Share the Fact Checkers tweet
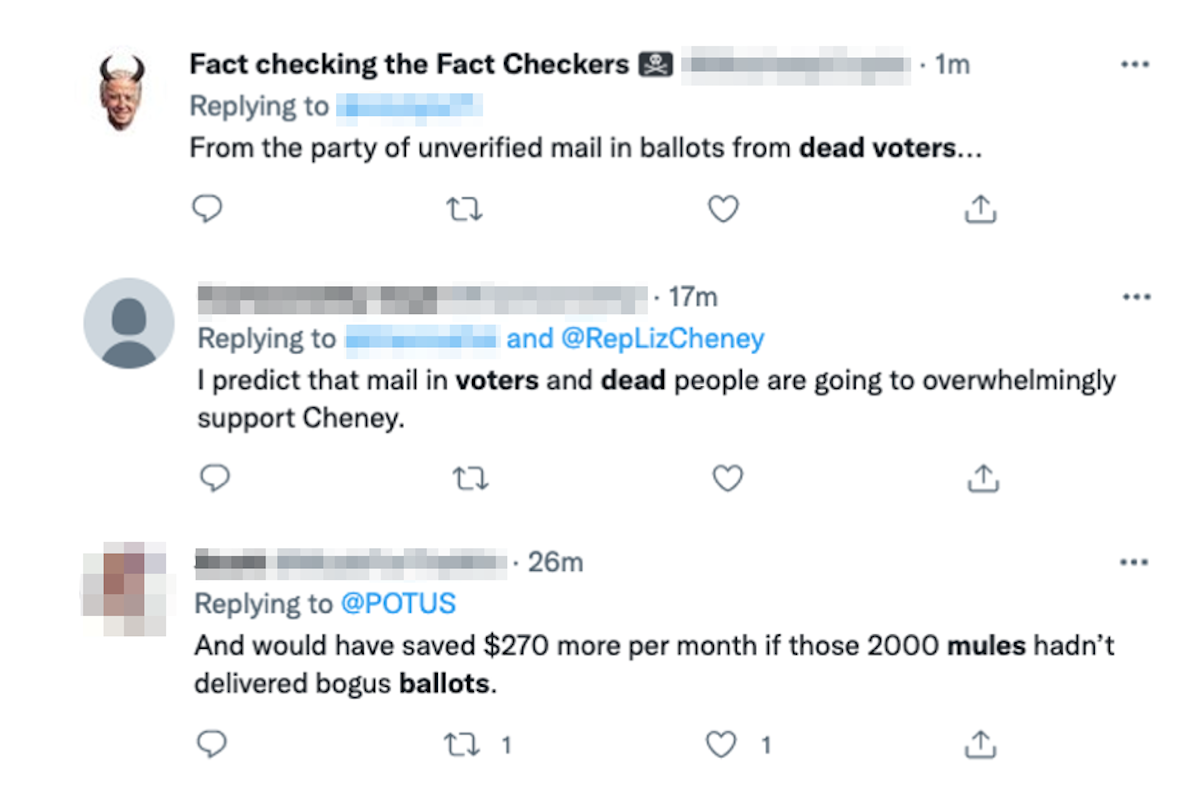 [981, 208]
